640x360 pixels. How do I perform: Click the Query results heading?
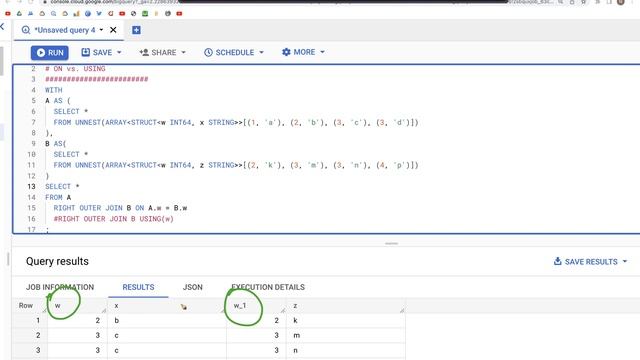pyautogui.click(x=57, y=261)
